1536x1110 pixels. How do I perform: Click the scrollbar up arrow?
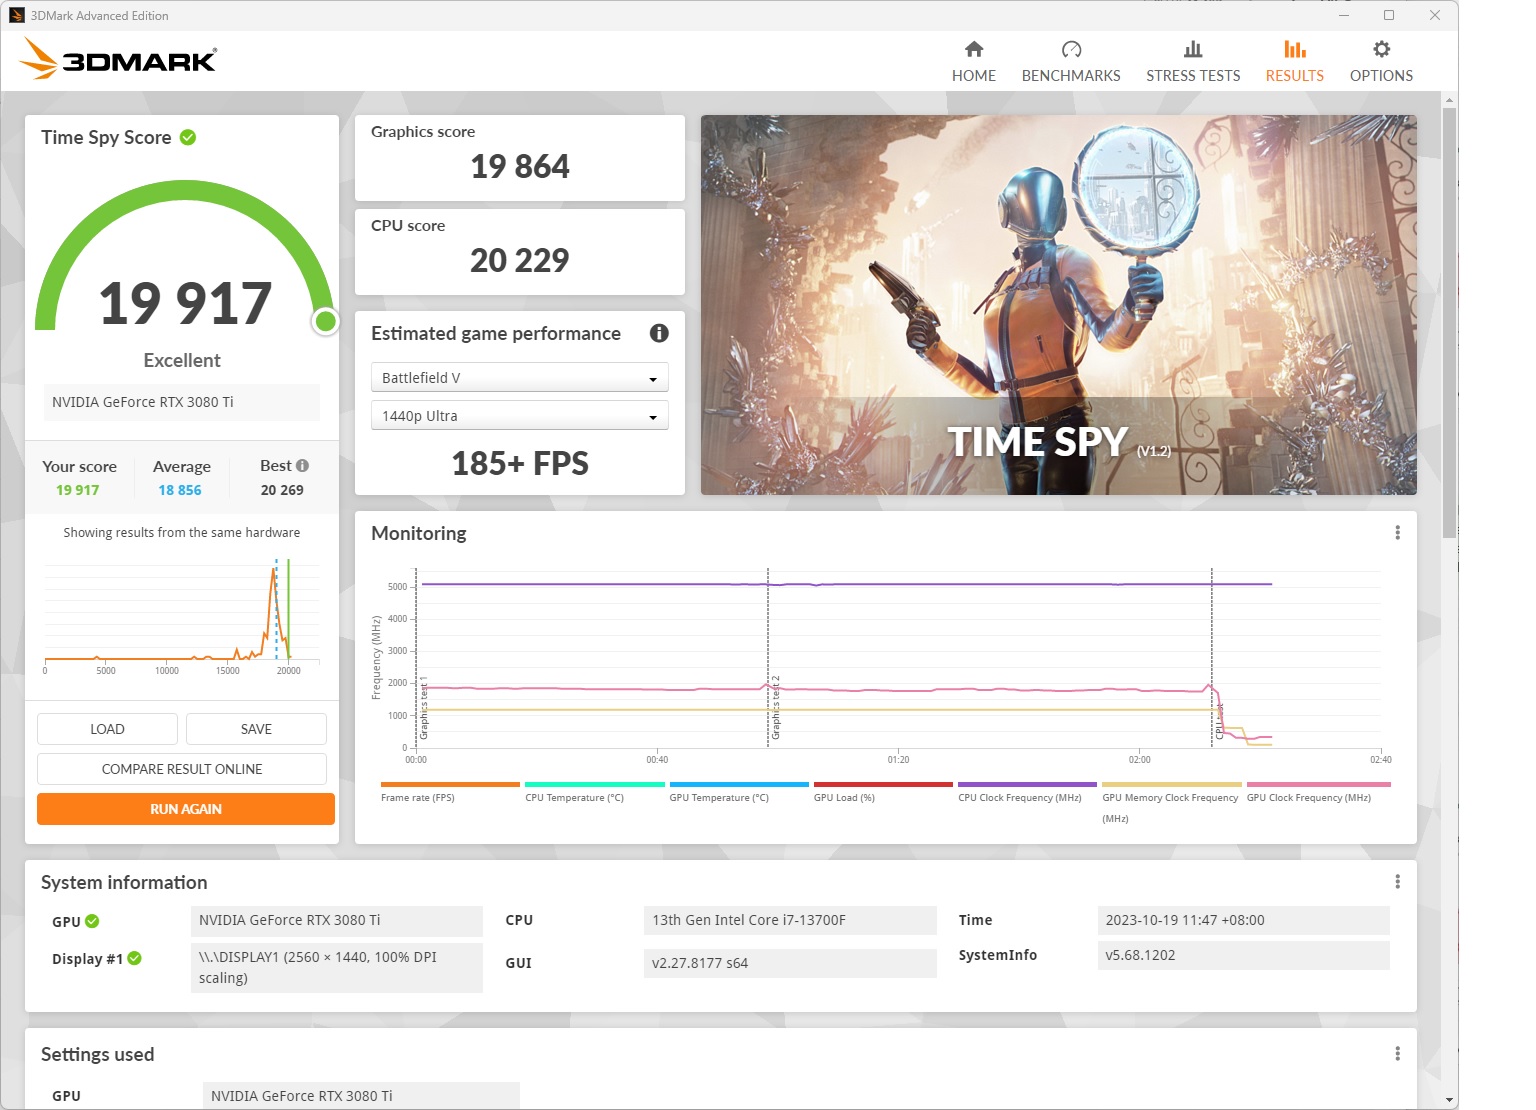pos(1449,100)
